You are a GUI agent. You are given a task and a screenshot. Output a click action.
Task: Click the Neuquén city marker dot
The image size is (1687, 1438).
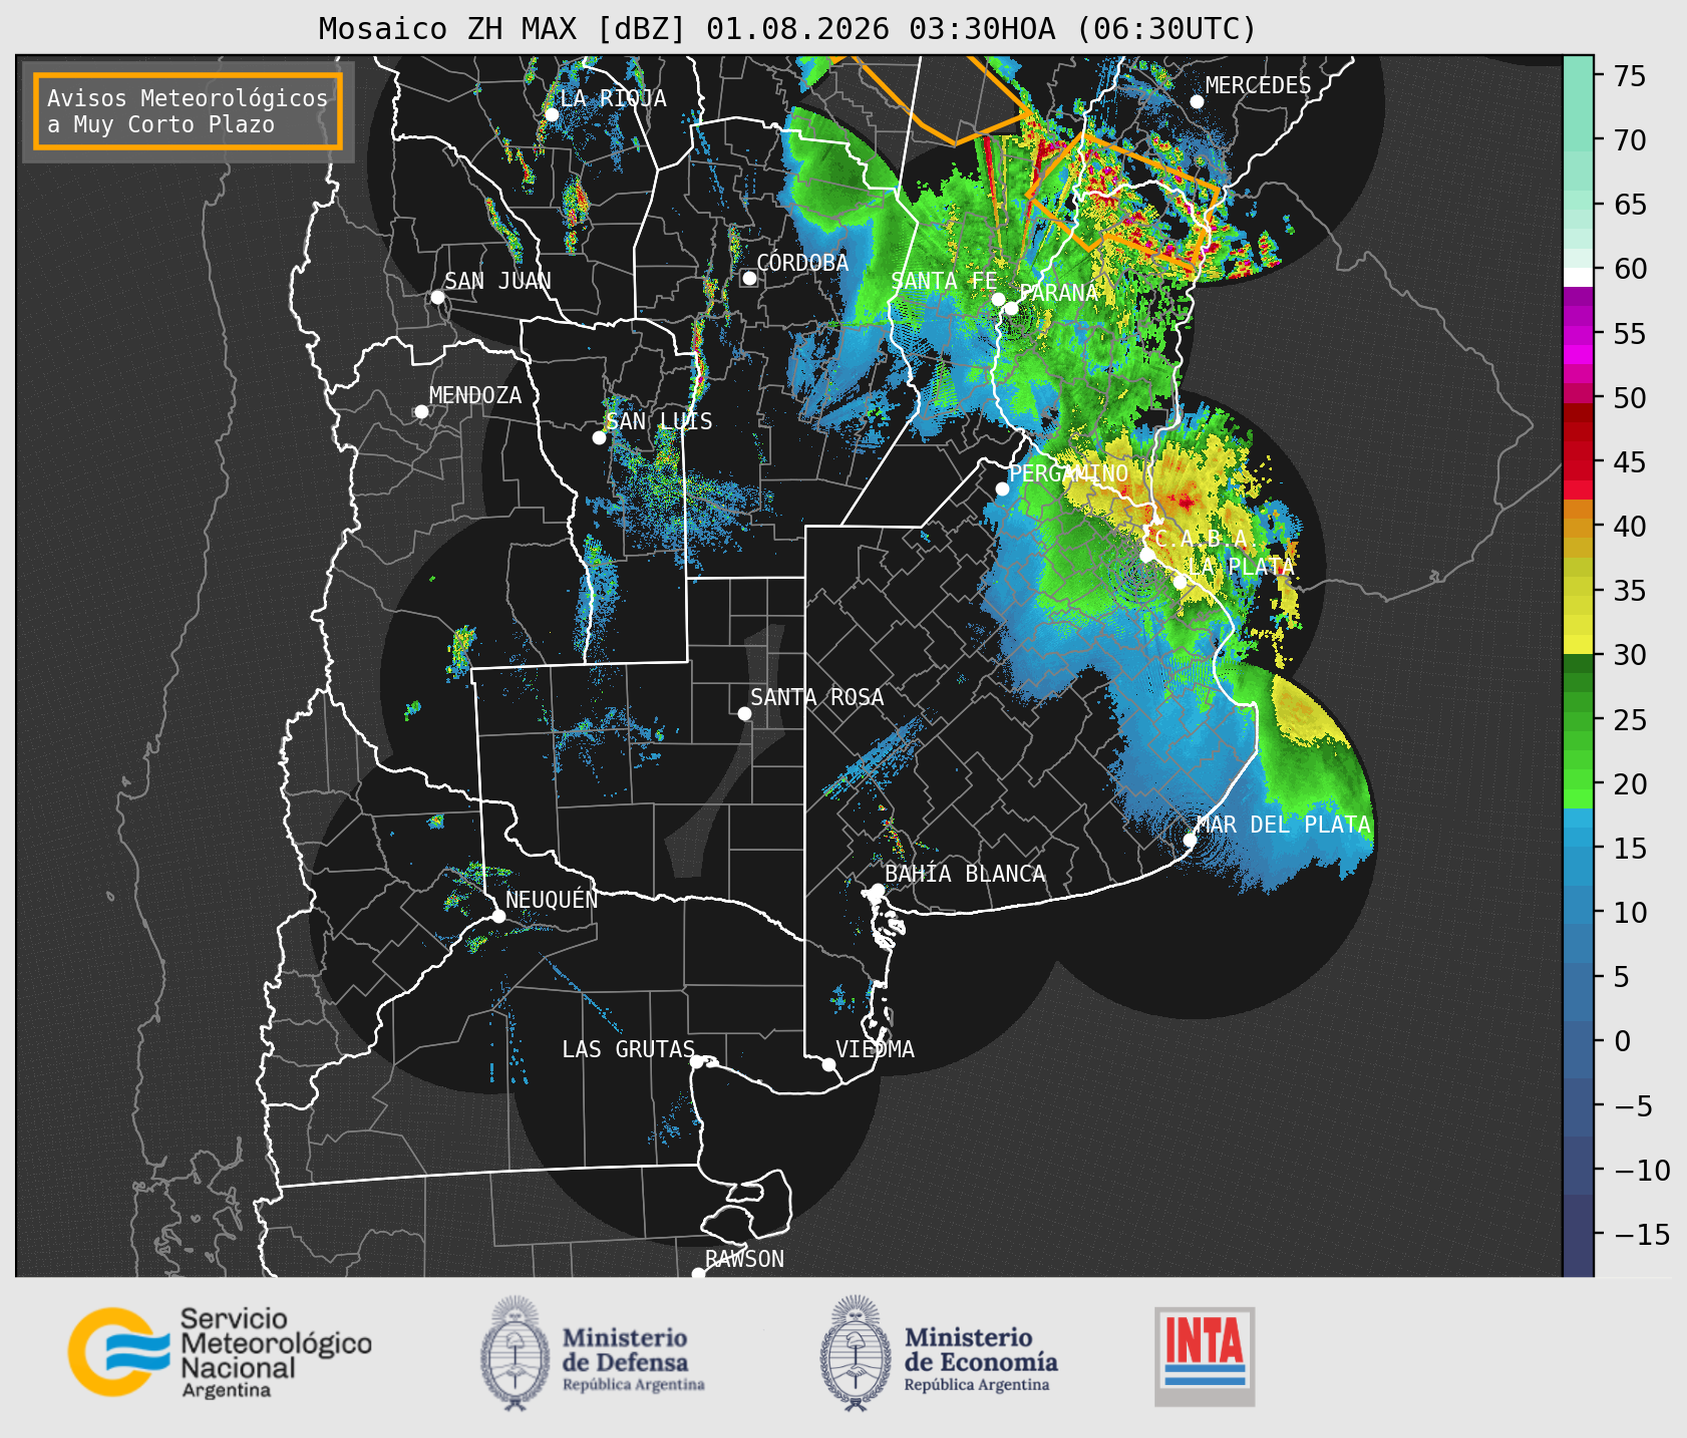coord(498,916)
